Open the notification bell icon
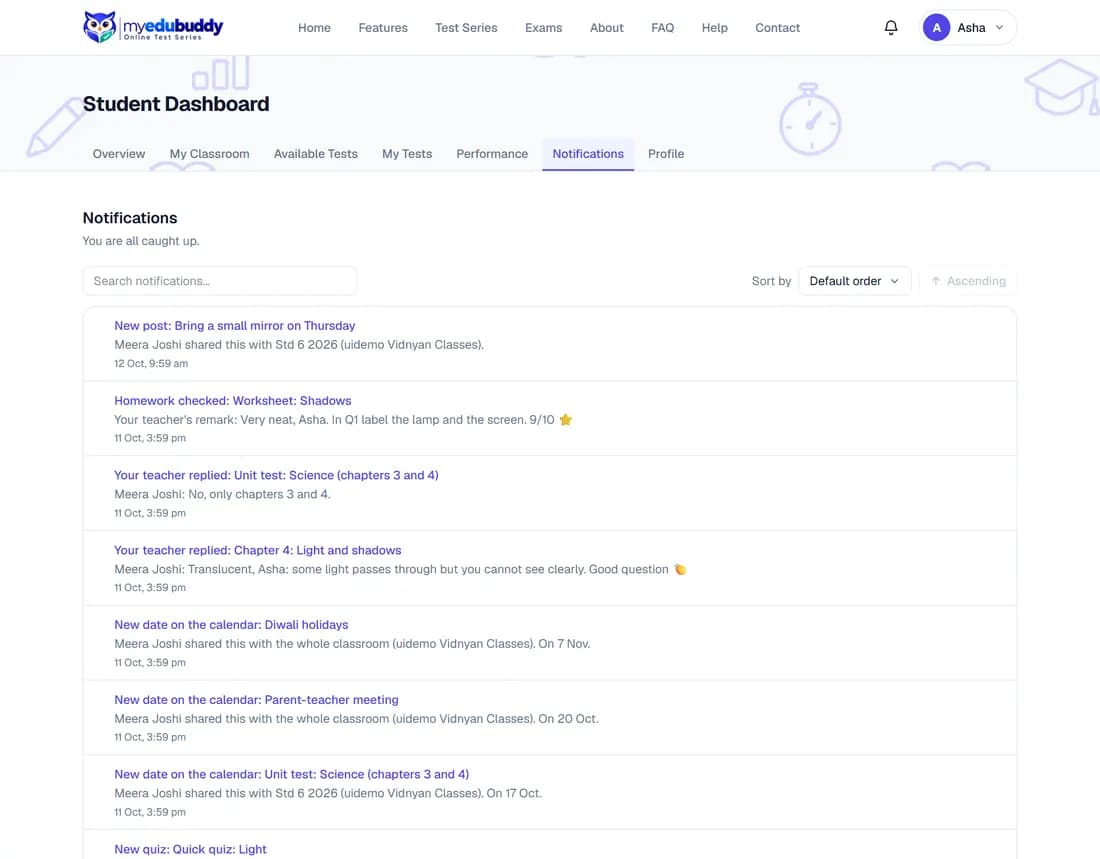 pyautogui.click(x=890, y=27)
